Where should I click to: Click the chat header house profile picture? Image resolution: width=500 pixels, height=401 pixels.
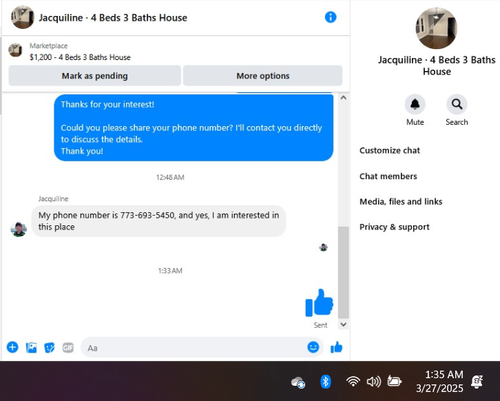(22, 17)
